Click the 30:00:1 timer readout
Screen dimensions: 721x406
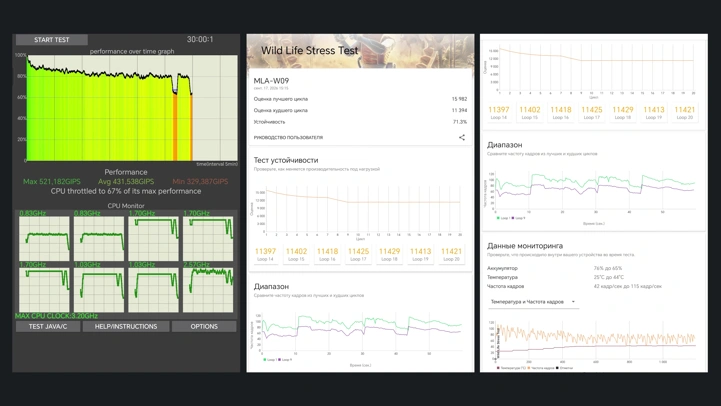tap(200, 40)
